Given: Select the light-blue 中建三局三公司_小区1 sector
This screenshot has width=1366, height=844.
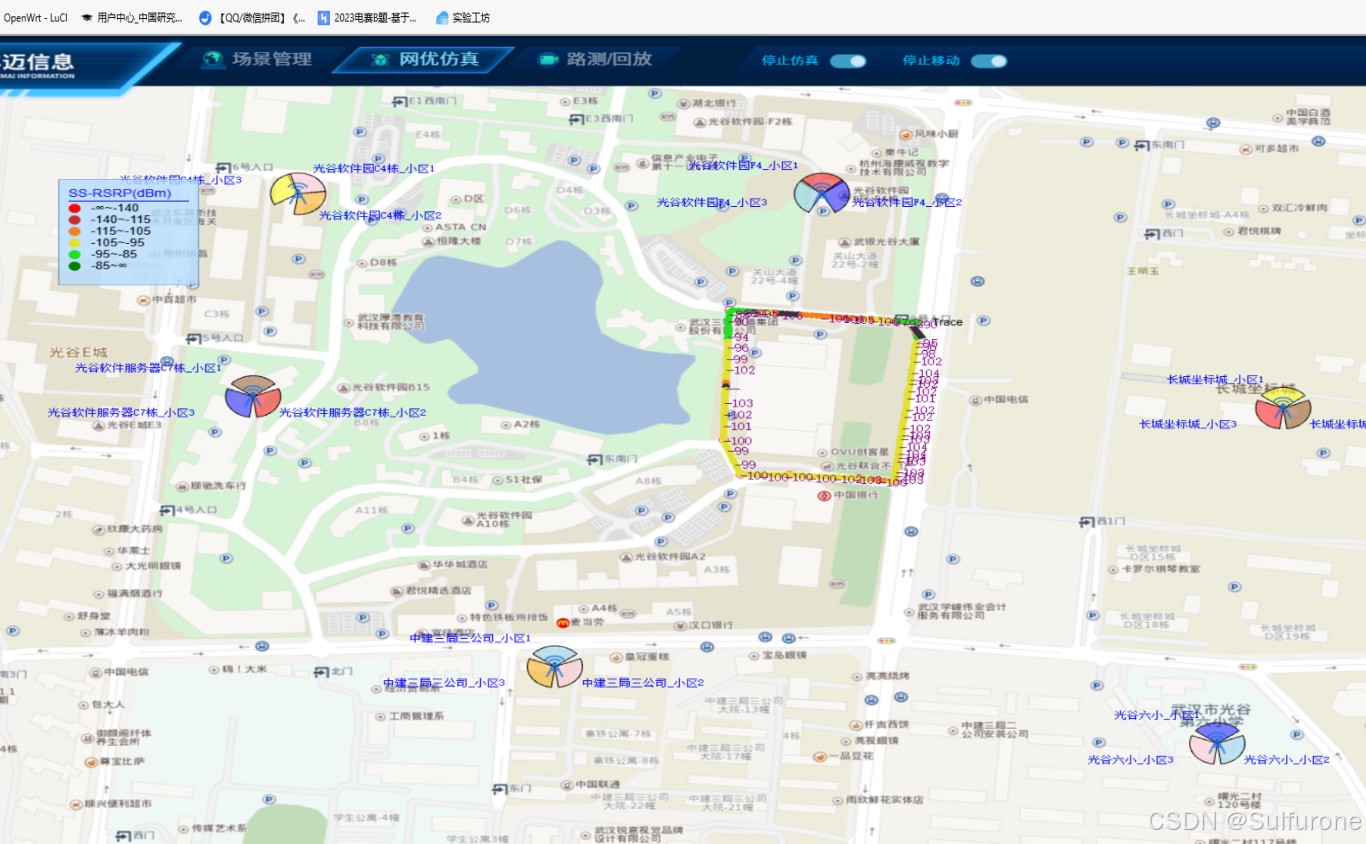Looking at the screenshot, I should pyautogui.click(x=555, y=654).
